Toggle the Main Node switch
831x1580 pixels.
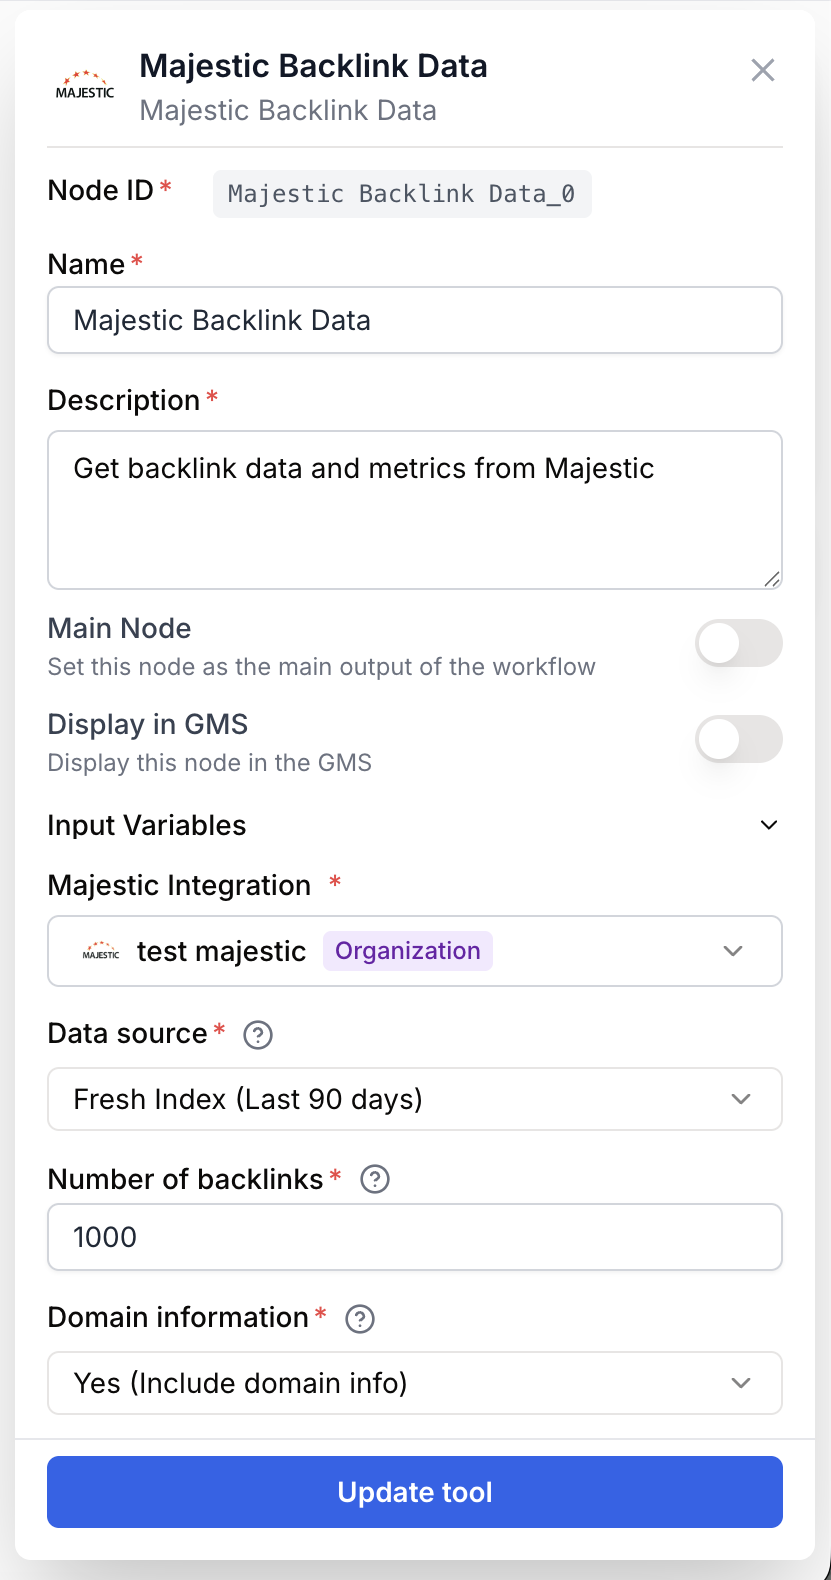(x=739, y=643)
